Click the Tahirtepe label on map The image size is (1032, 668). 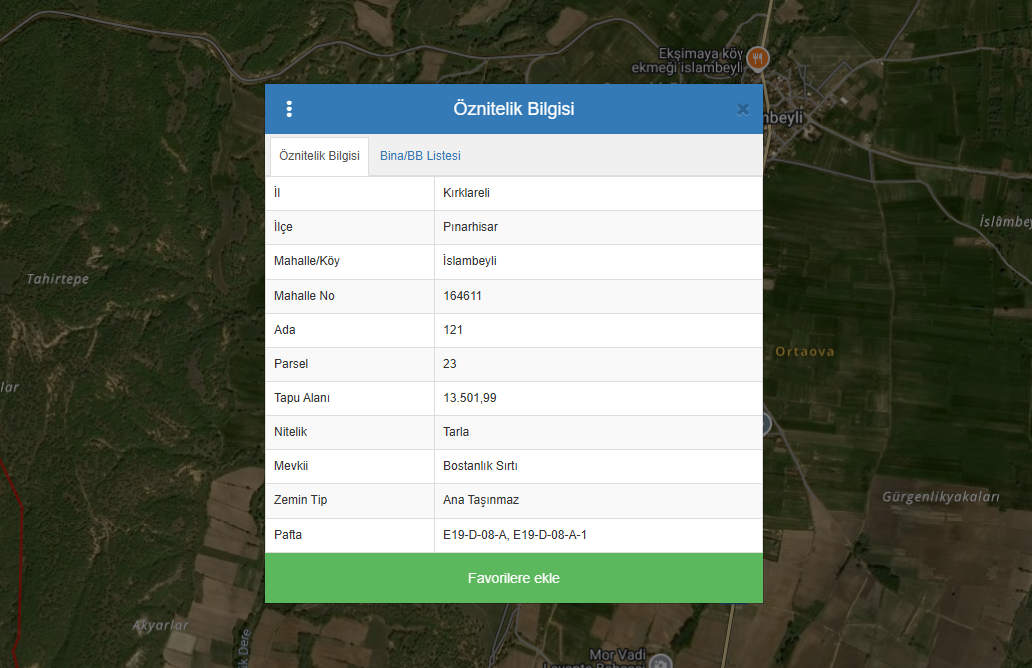[57, 279]
